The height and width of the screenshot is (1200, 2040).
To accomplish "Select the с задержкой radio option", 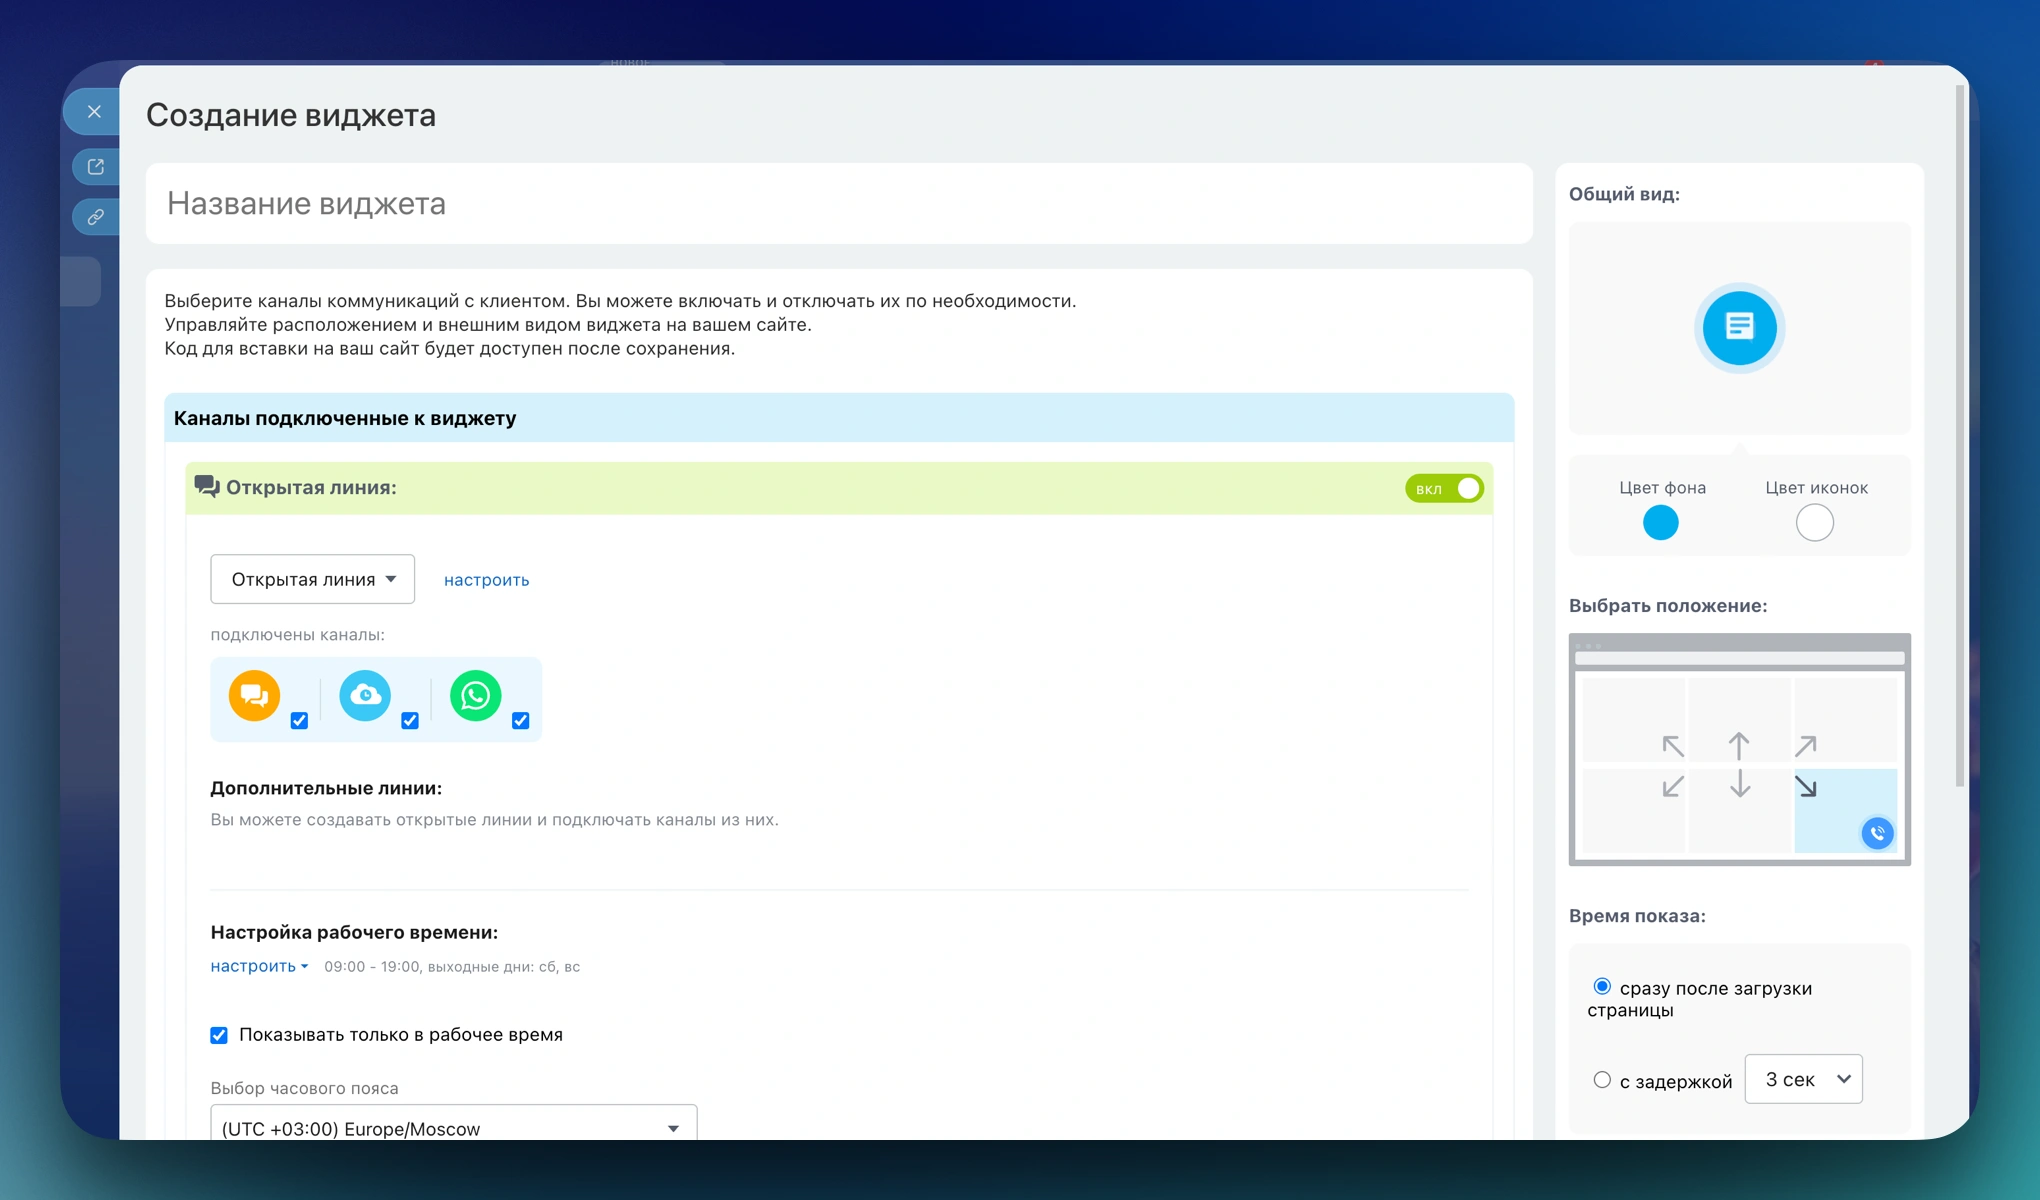I will coord(1602,1080).
